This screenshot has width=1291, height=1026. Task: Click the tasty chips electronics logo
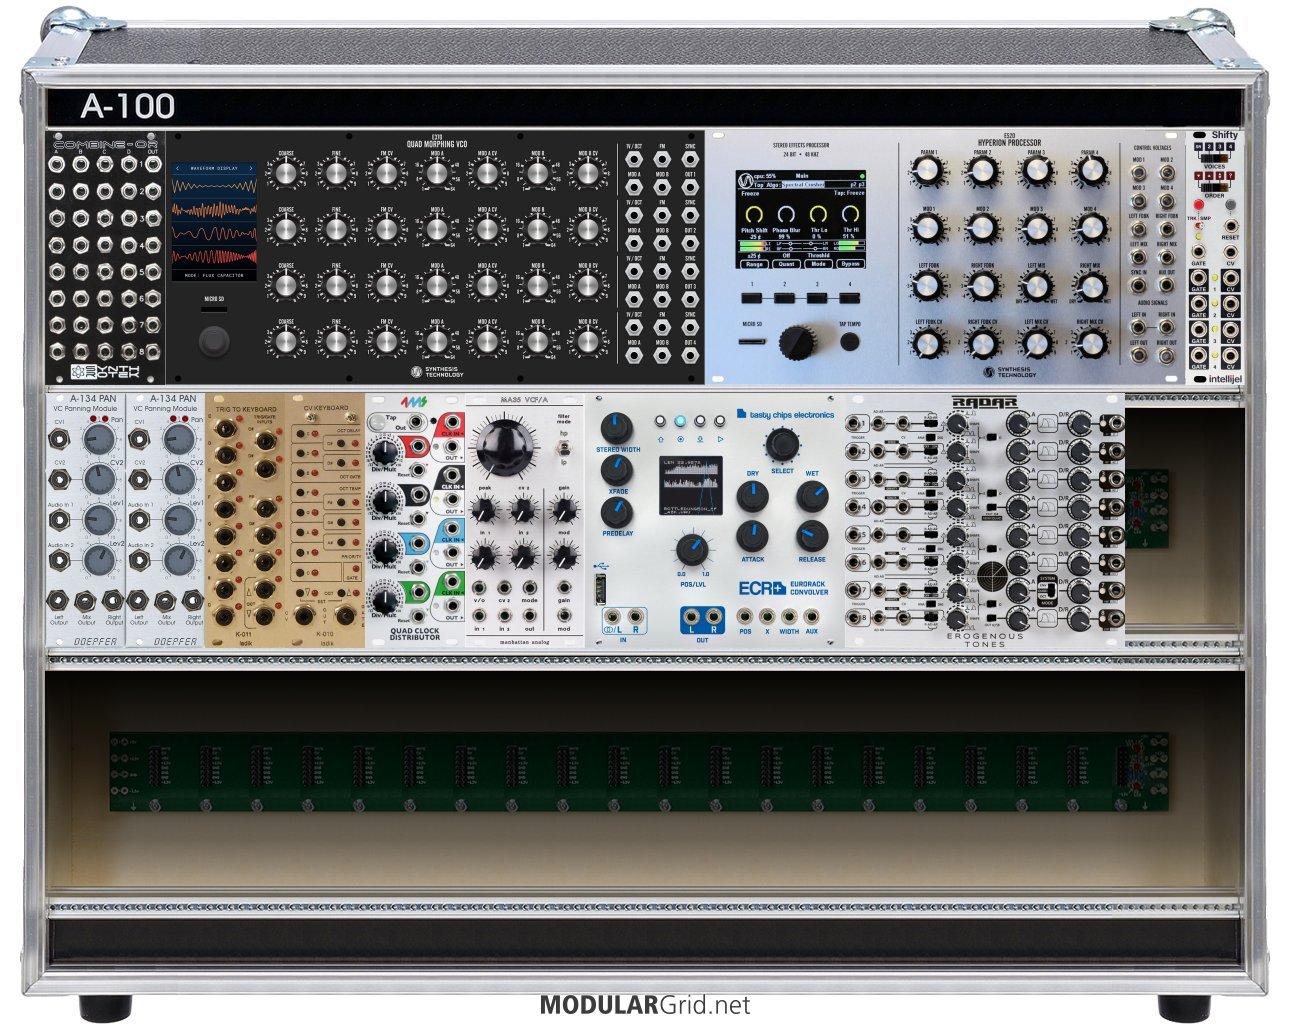pyautogui.click(x=785, y=414)
